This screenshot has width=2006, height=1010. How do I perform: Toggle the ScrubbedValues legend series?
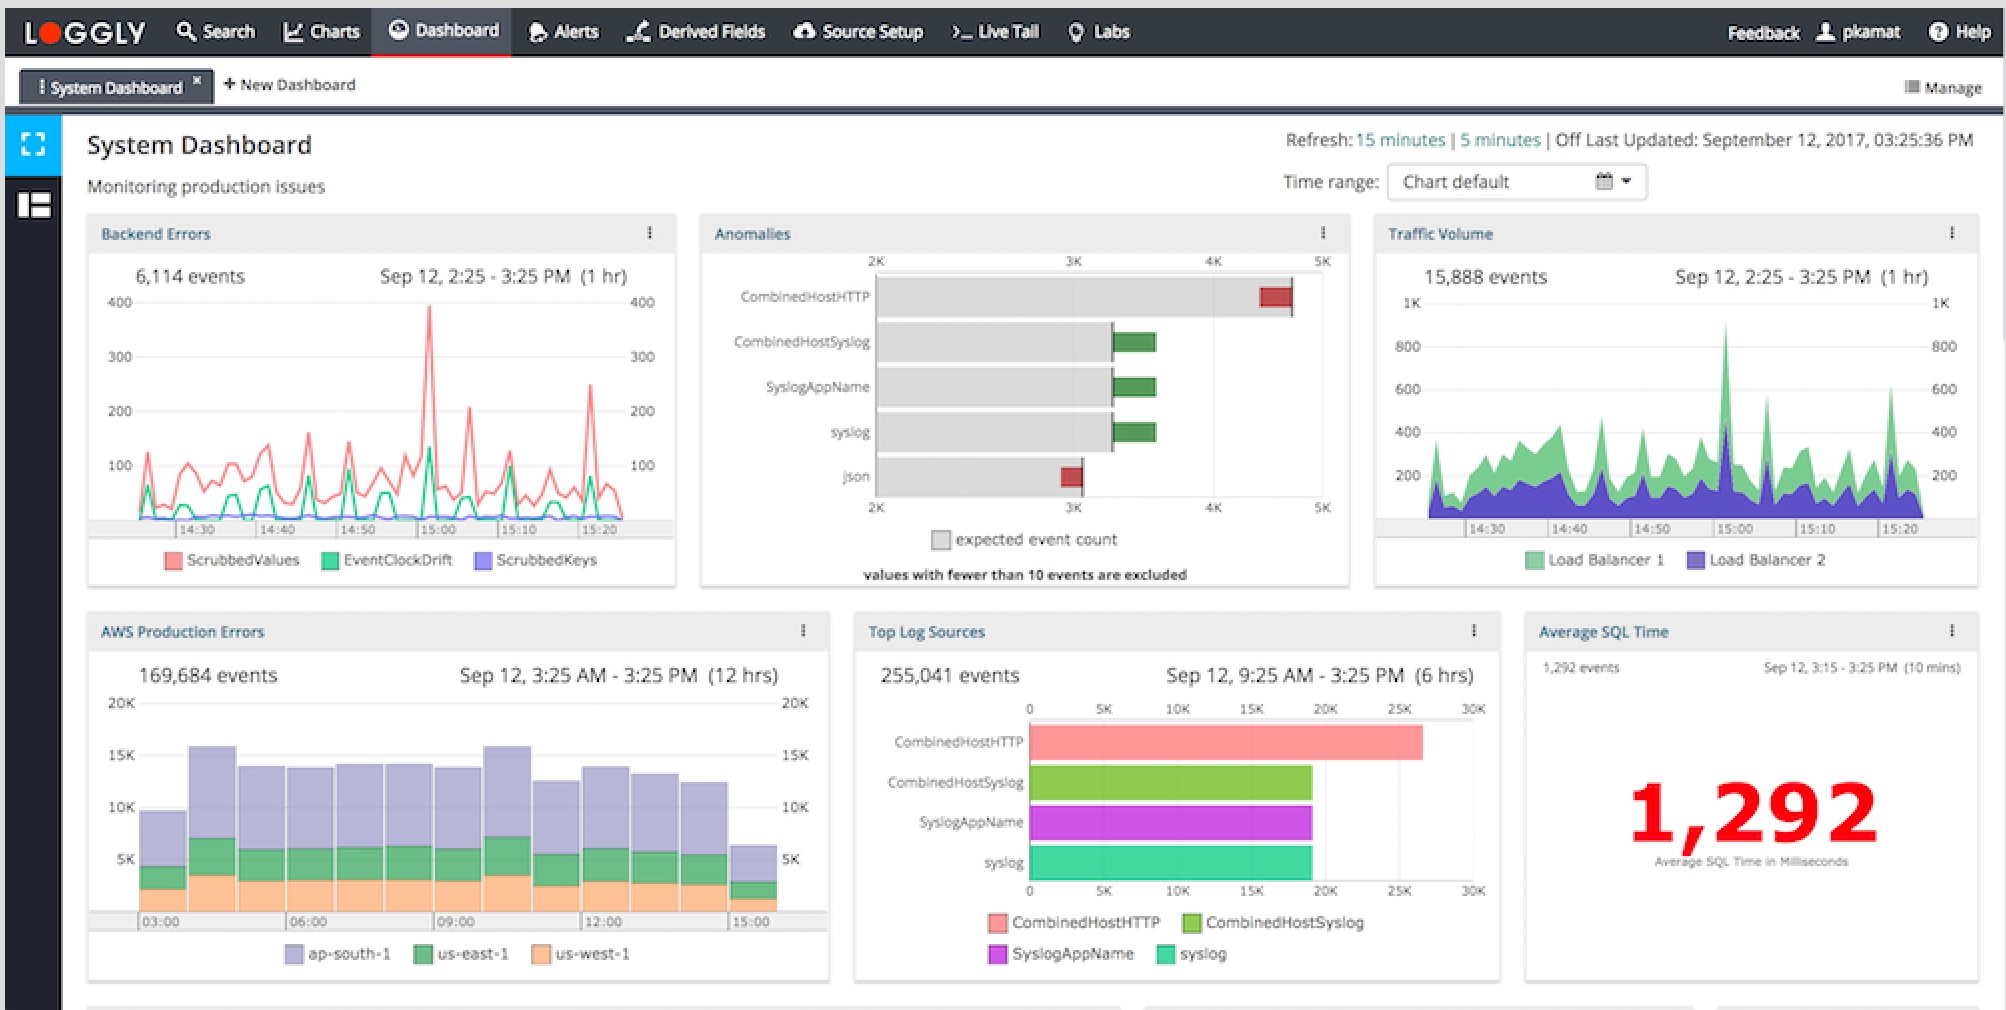tap(232, 560)
